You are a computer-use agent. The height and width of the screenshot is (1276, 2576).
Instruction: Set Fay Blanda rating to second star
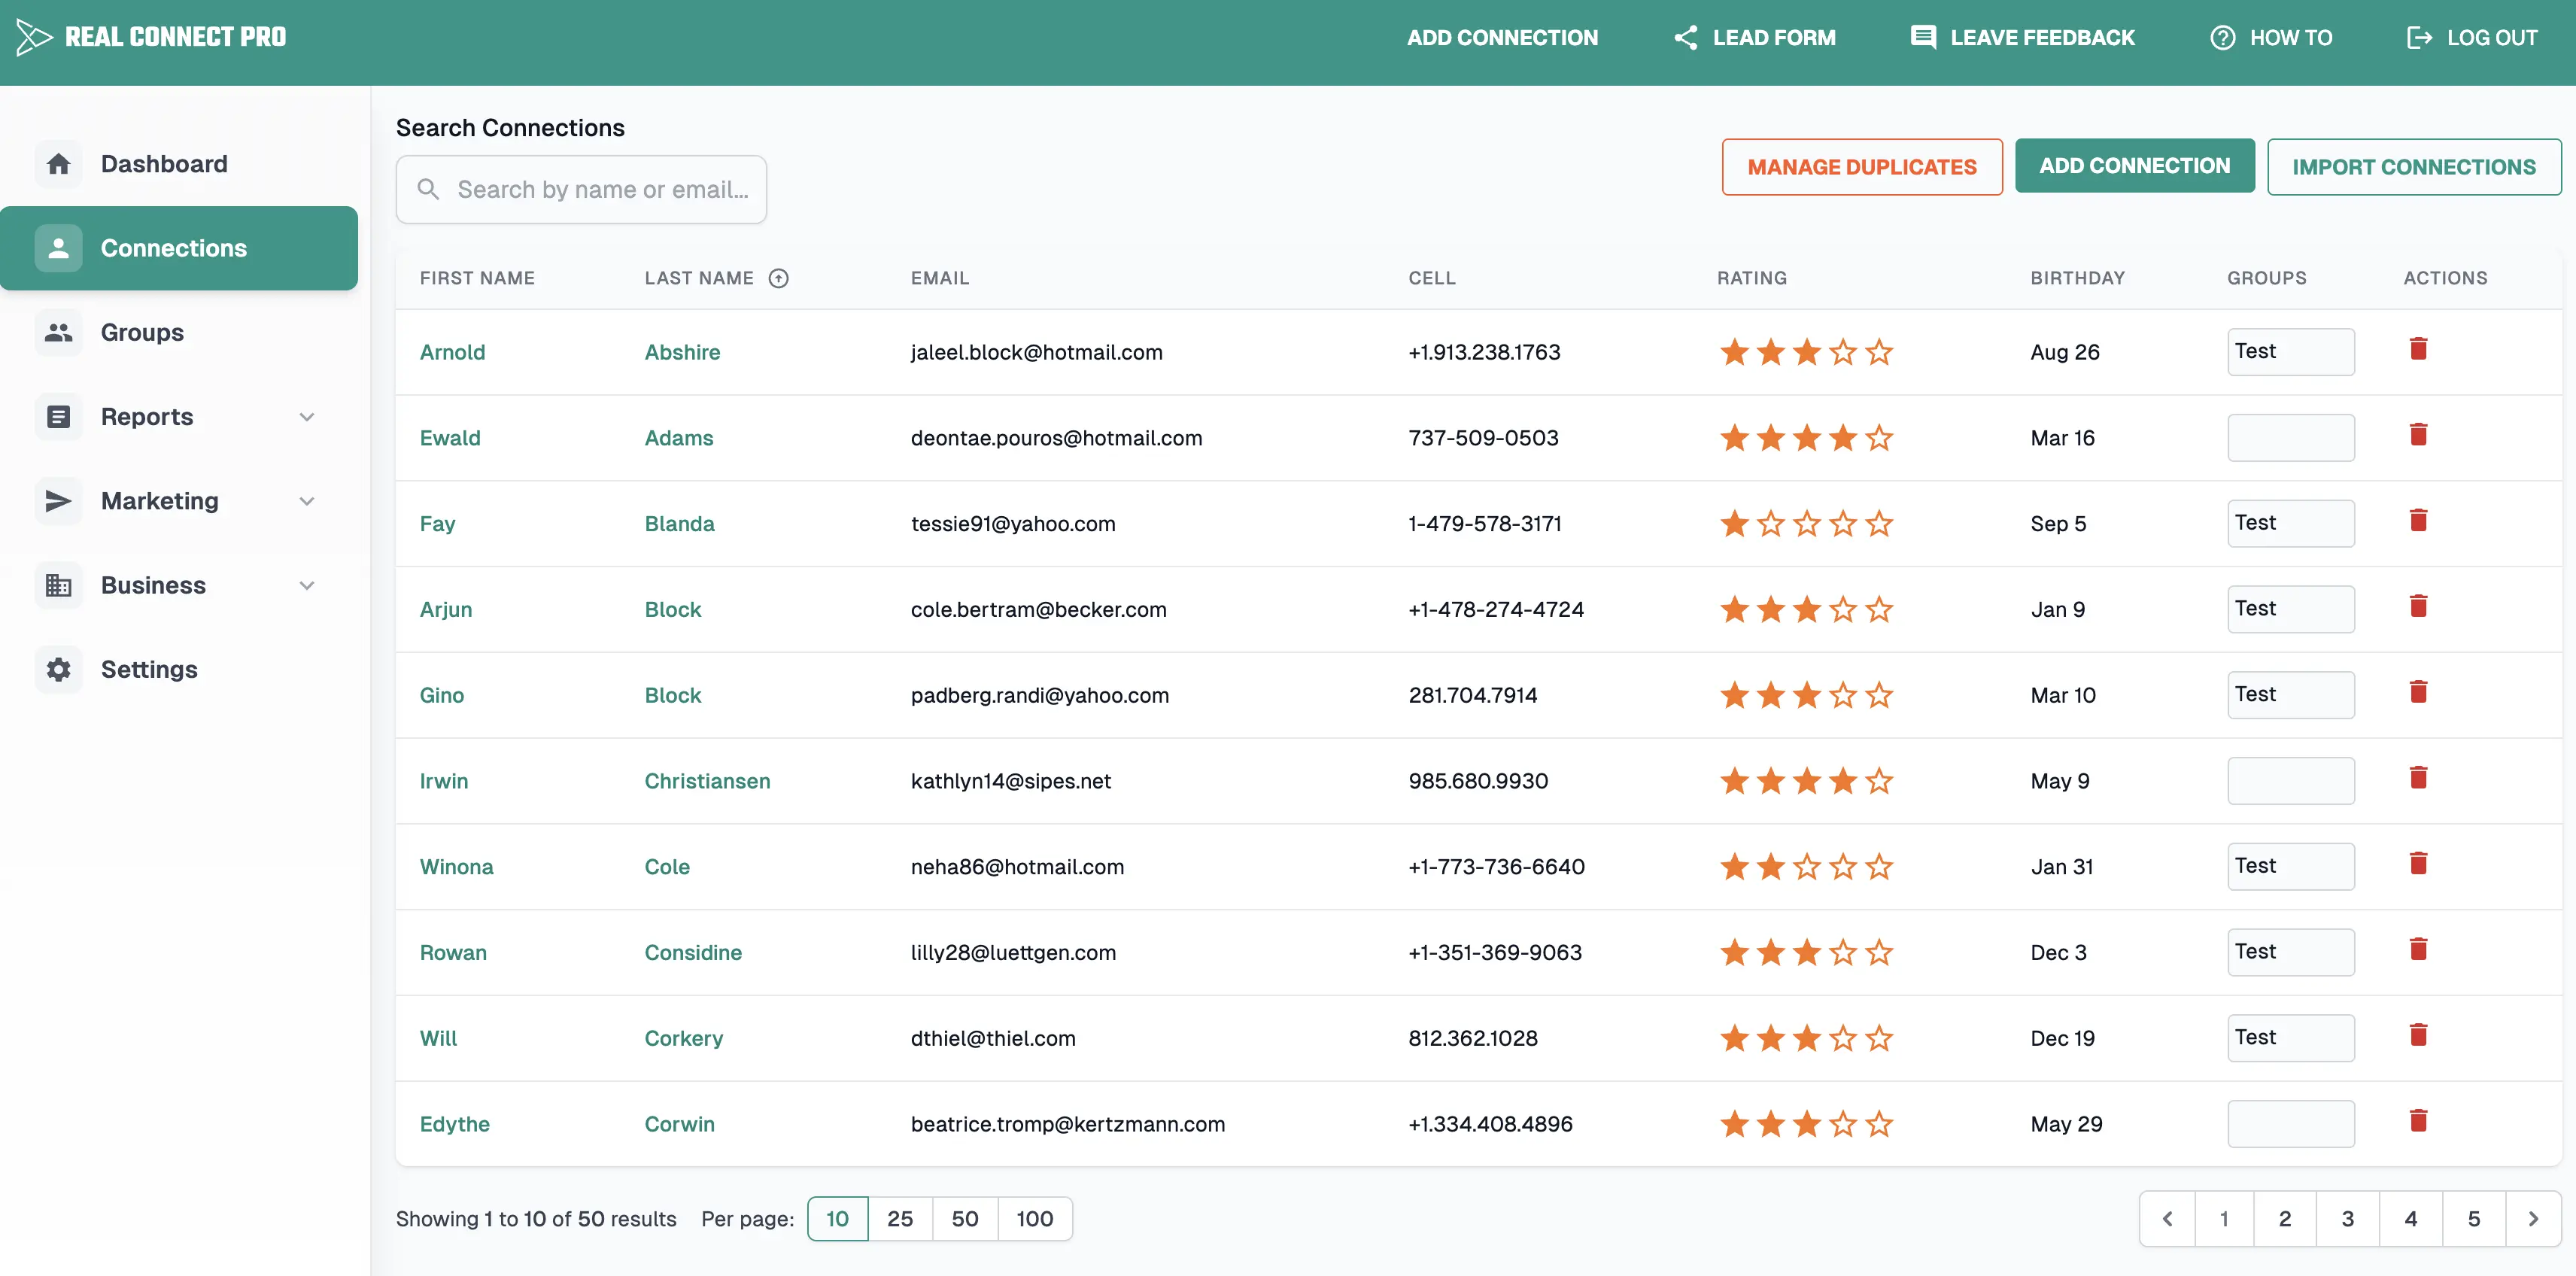[1770, 524]
